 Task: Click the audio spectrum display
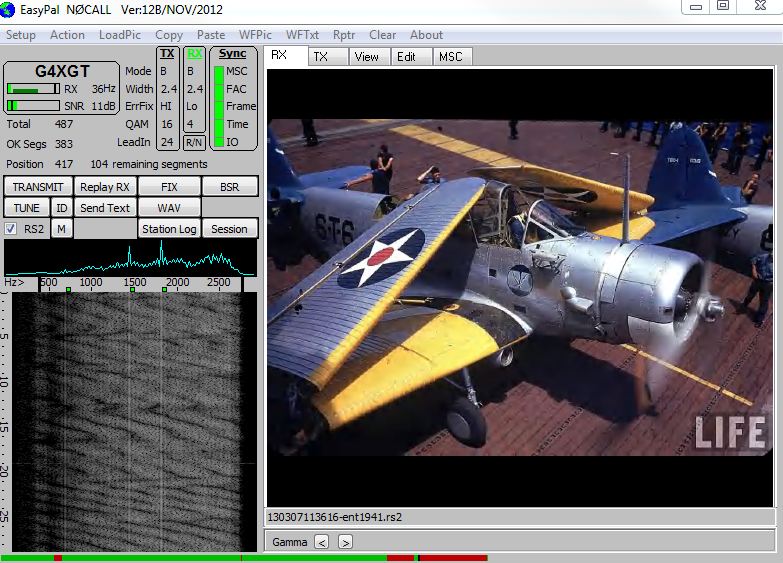pyautogui.click(x=130, y=258)
